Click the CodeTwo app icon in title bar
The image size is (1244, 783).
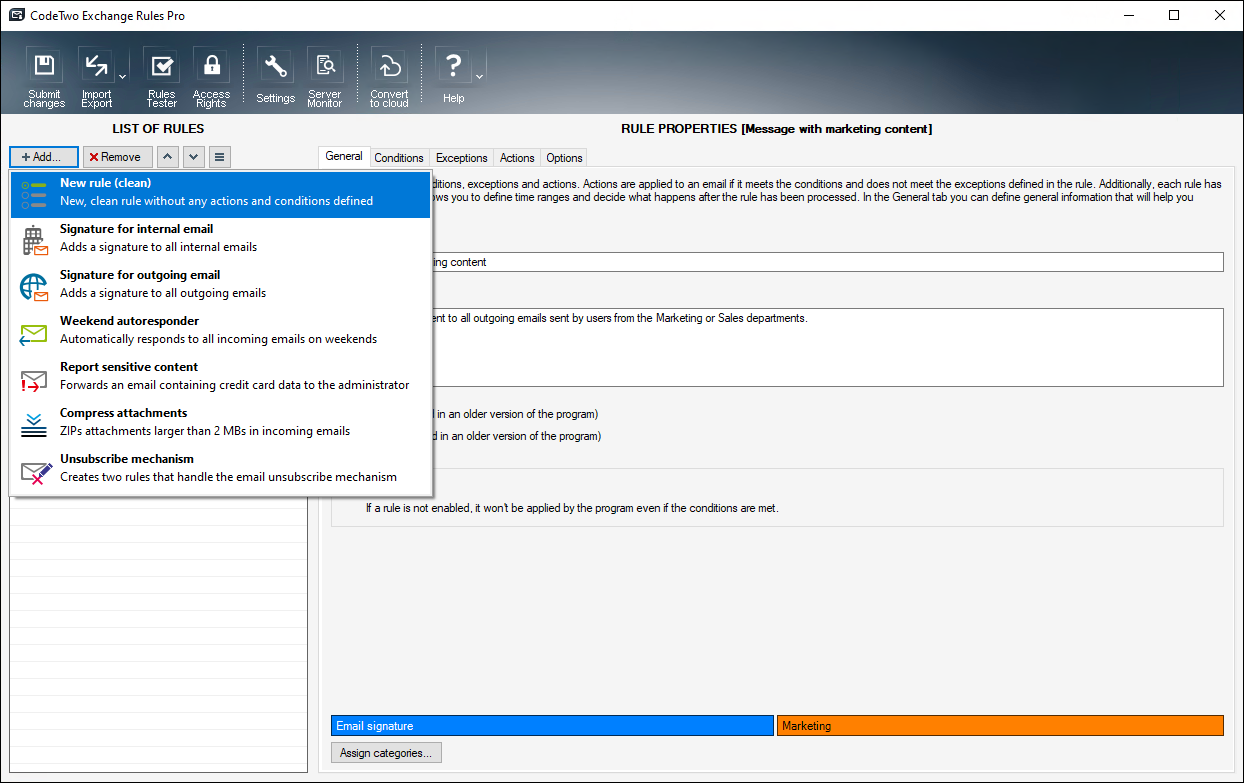pyautogui.click(x=16, y=15)
